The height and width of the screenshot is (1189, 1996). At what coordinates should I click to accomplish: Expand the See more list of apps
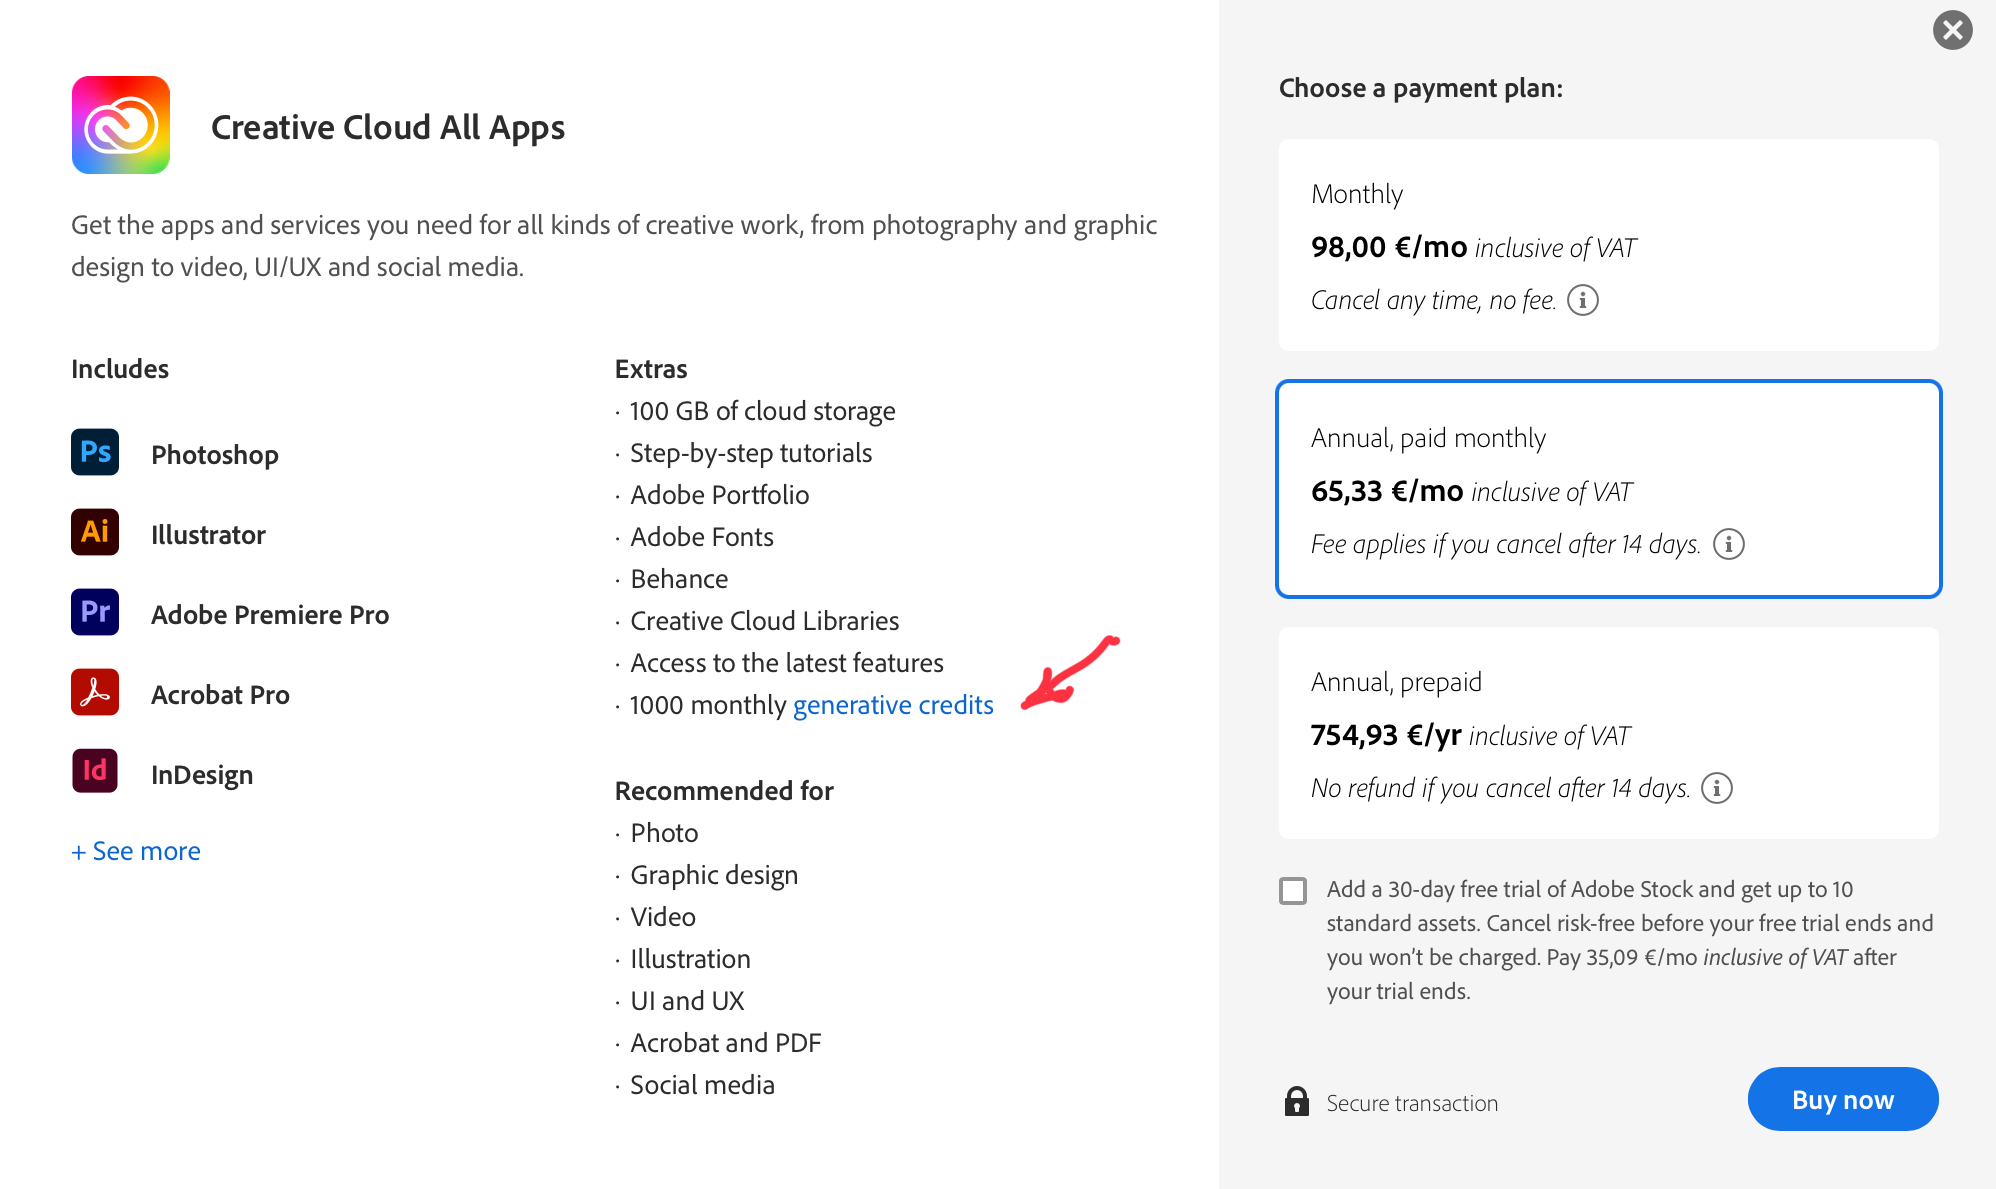135,850
